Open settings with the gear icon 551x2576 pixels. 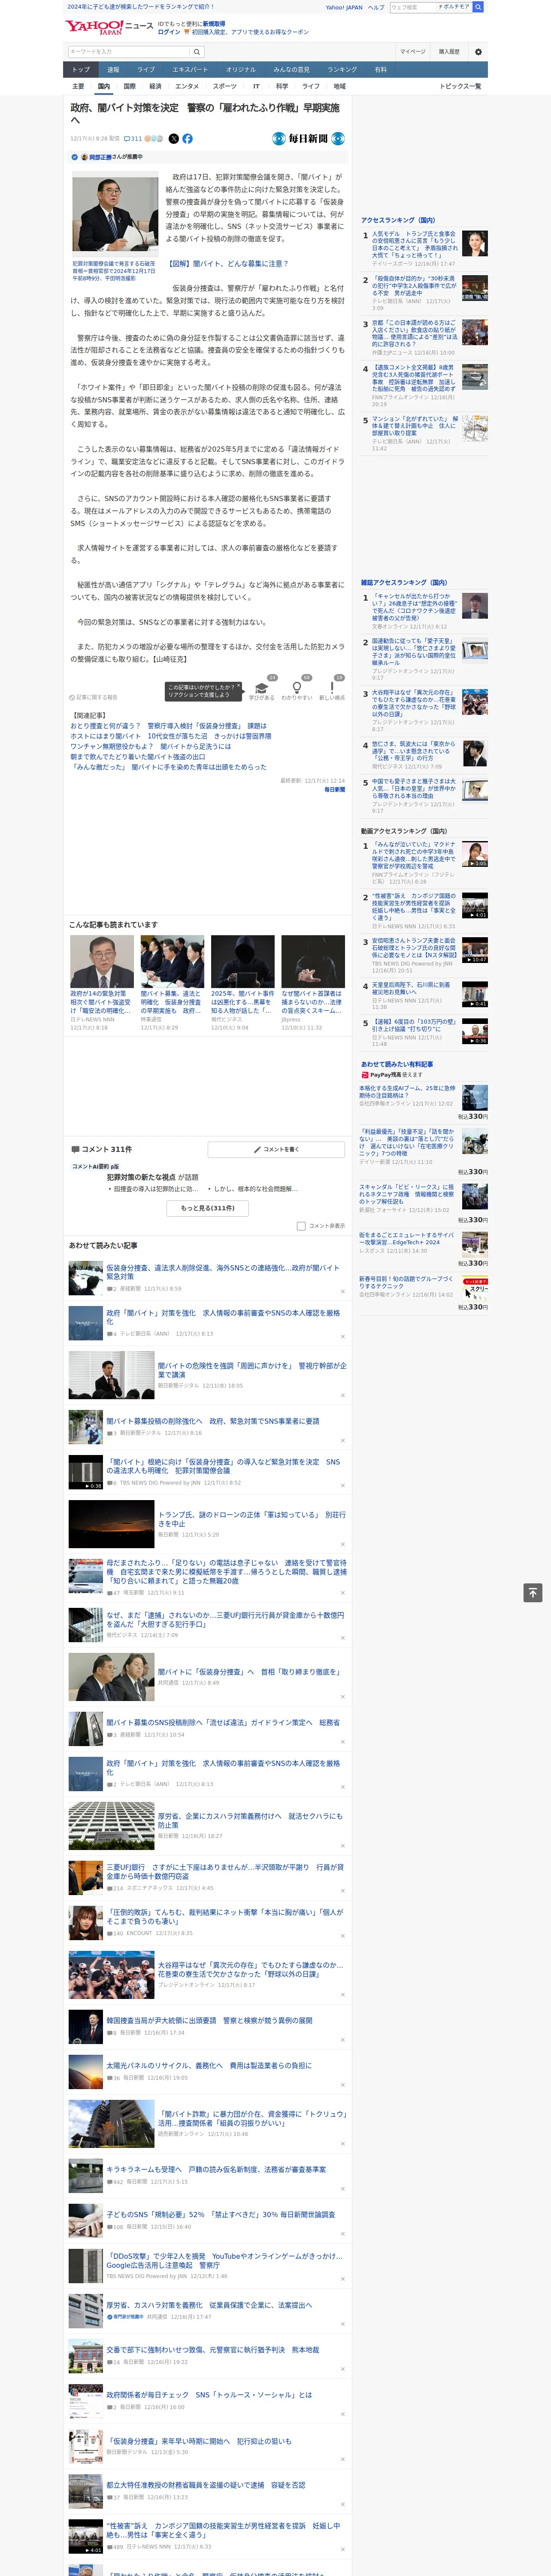(478, 52)
